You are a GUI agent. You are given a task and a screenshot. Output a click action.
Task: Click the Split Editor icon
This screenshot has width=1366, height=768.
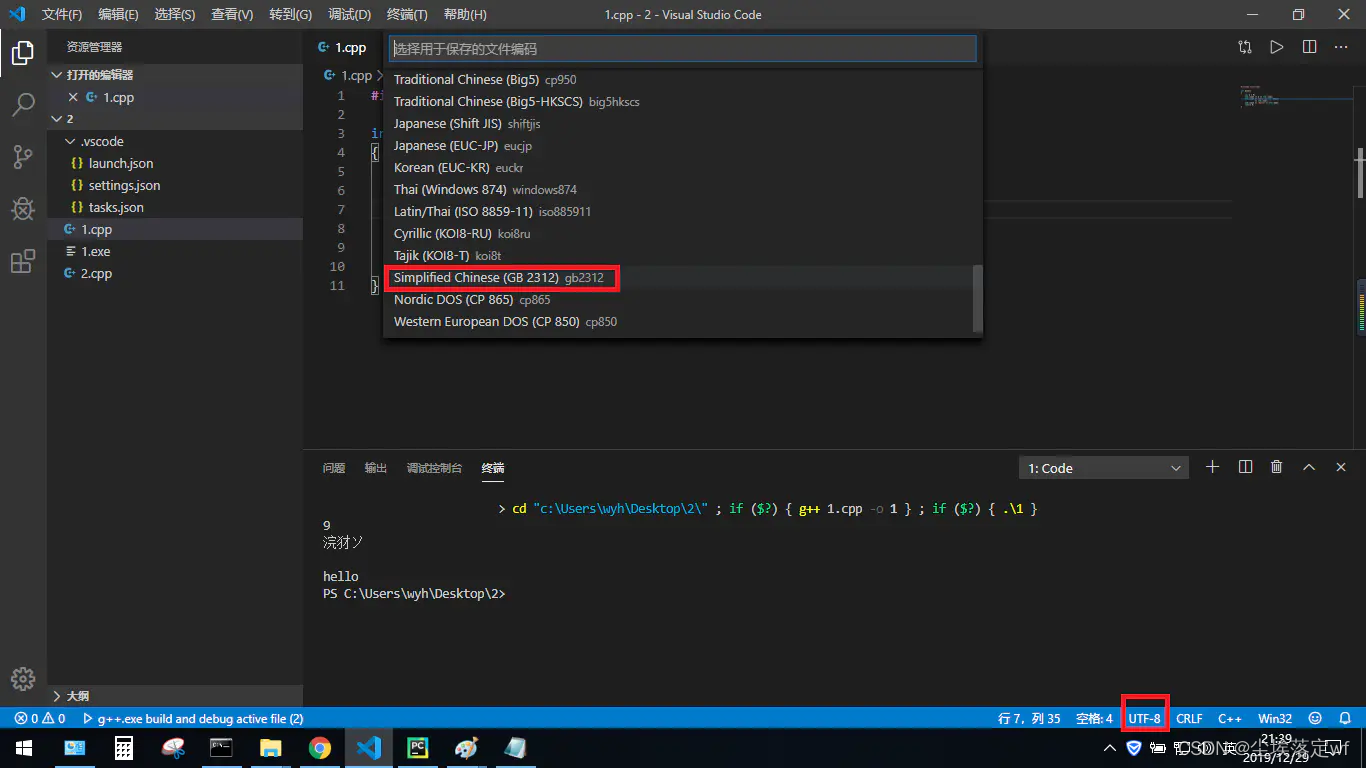(1309, 47)
